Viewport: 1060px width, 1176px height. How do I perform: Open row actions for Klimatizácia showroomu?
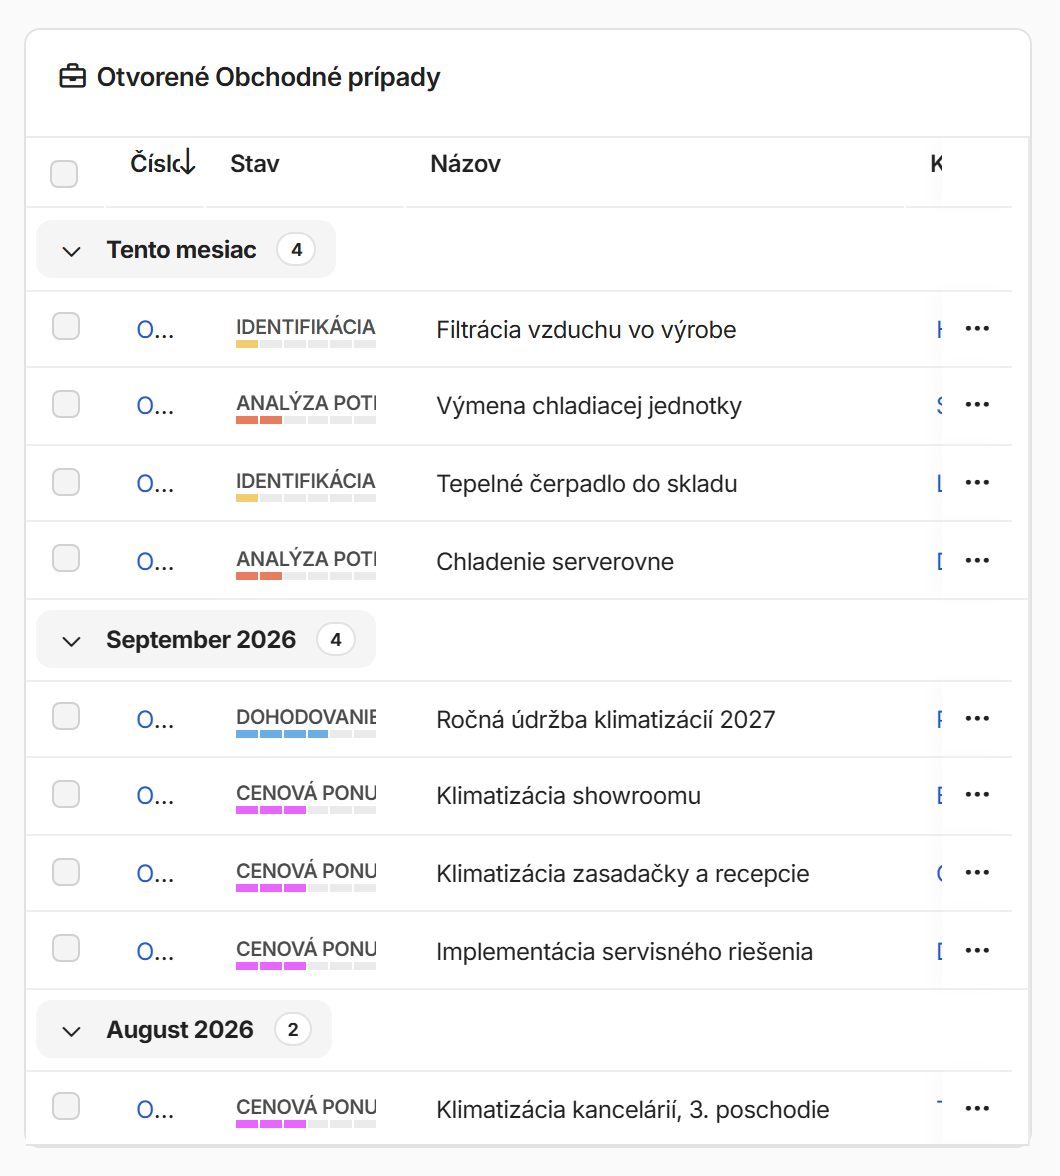(977, 795)
